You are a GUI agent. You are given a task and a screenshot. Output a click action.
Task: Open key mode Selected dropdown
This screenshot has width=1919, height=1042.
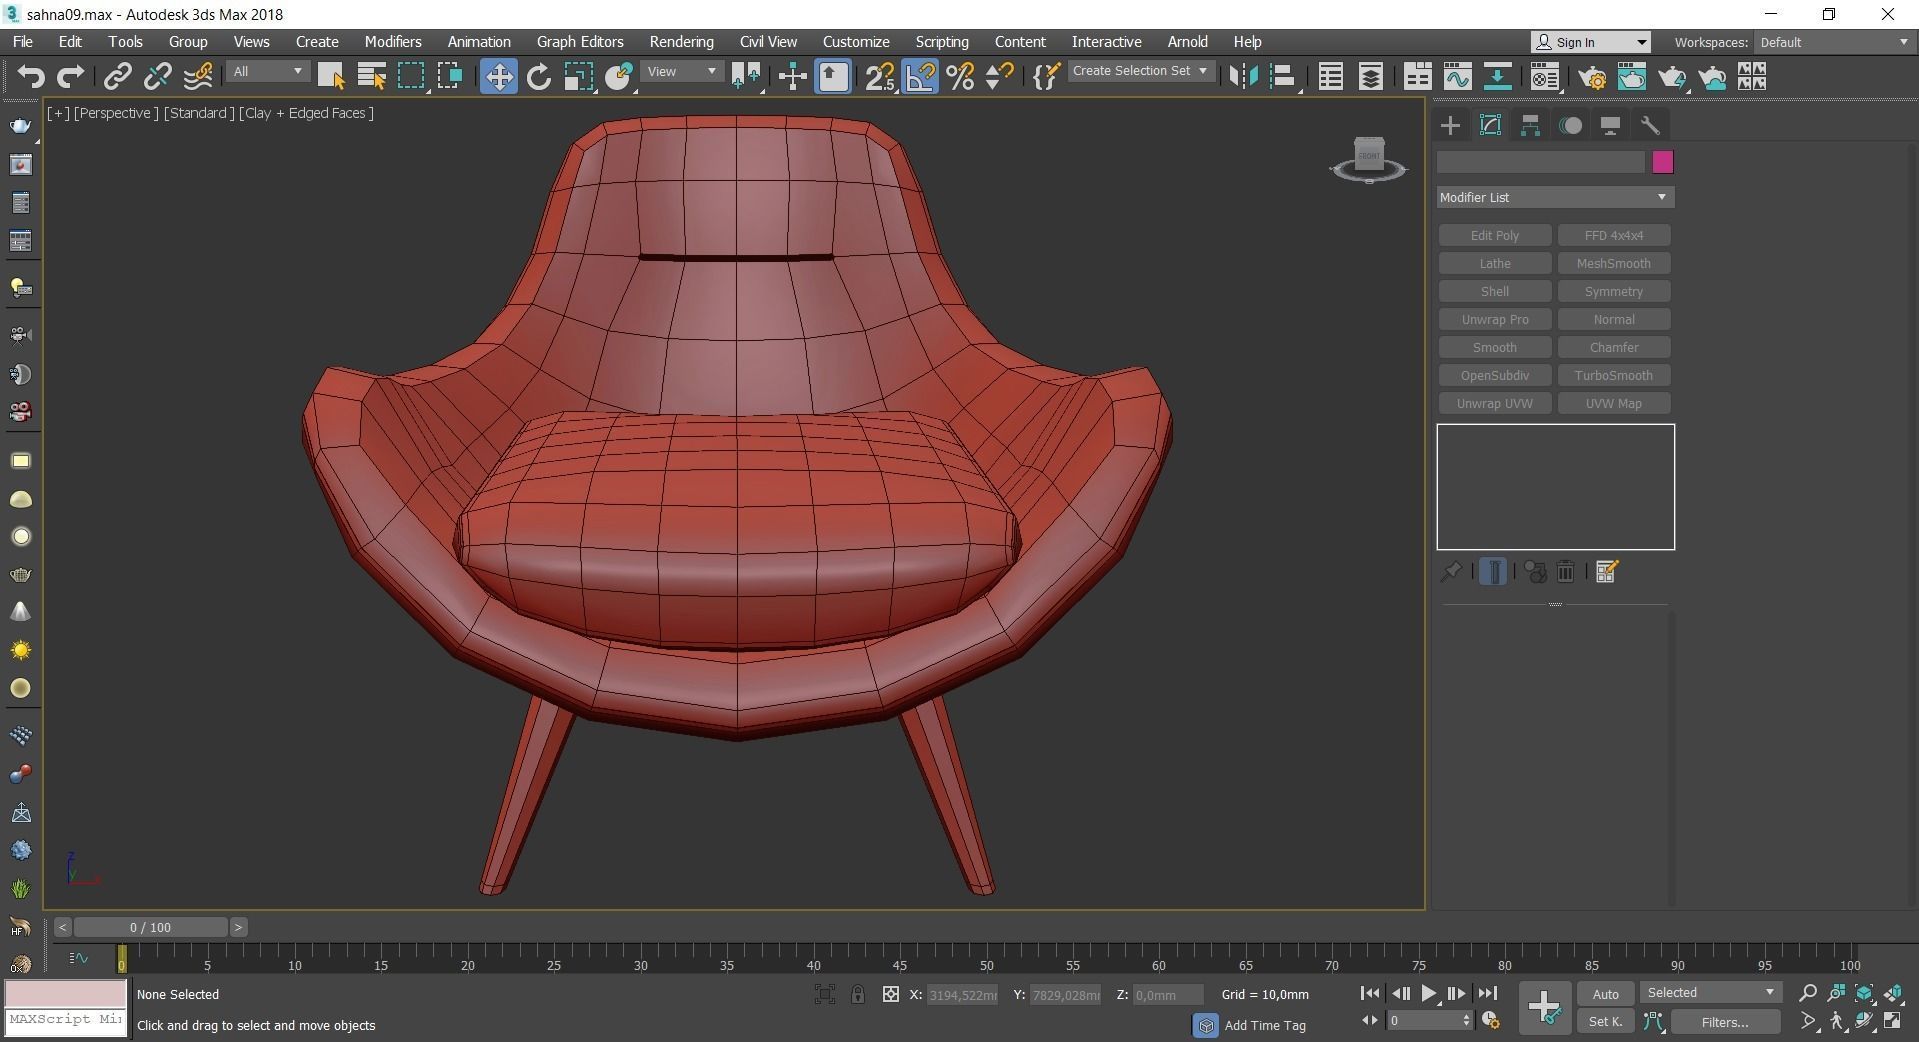pos(1710,993)
